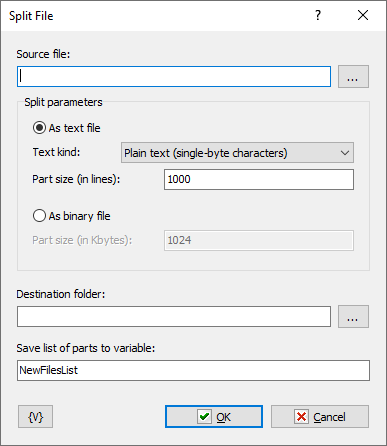Image resolution: width=387 pixels, height=446 pixels.
Task: Click the Source file input field
Action: click(x=174, y=77)
